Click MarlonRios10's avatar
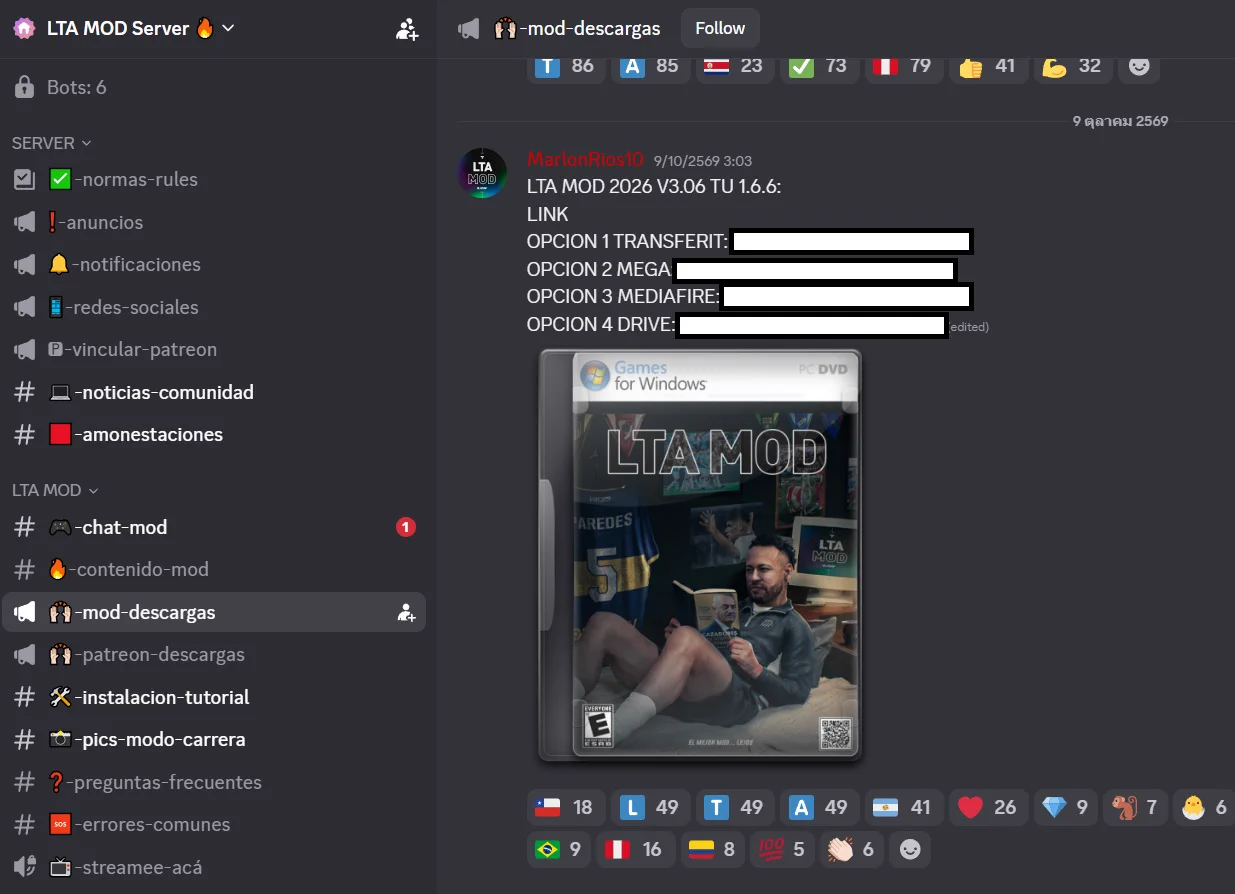 click(482, 172)
